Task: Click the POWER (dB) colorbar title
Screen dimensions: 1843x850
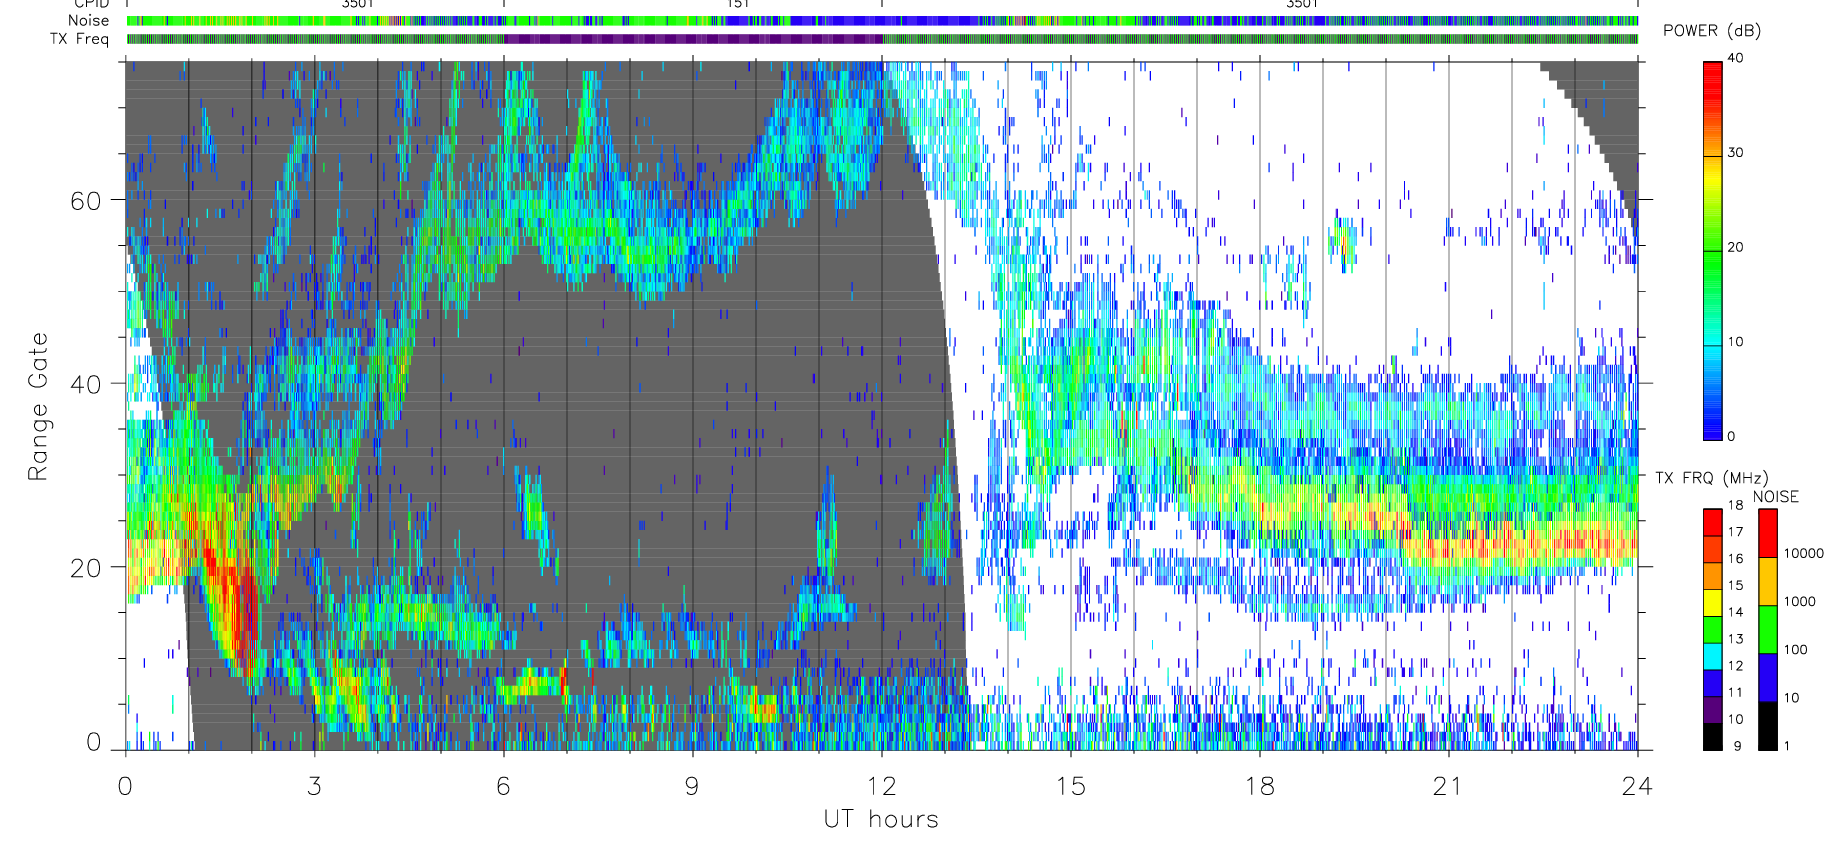Action: [1712, 31]
